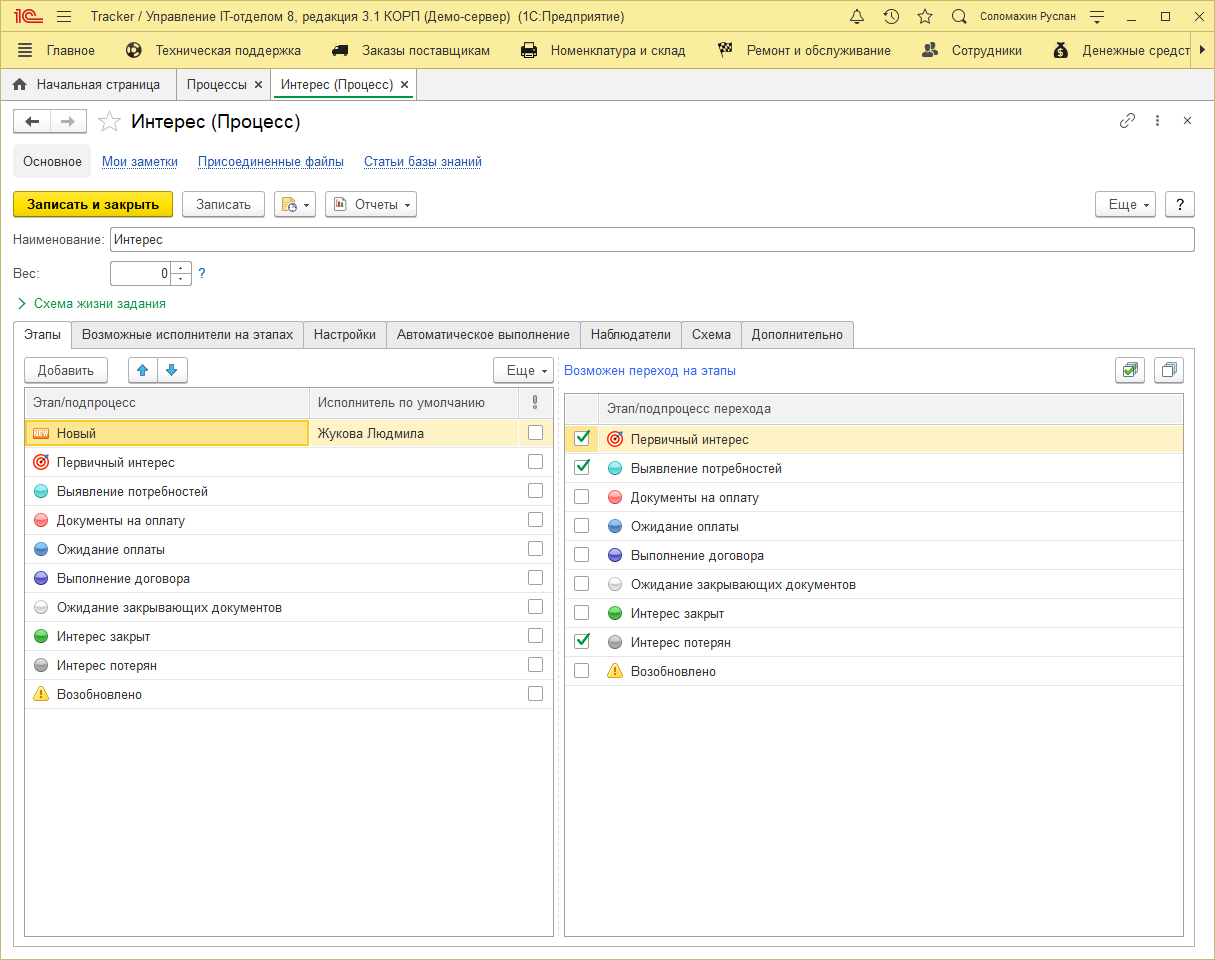Click the Записать и закрыть button
The image size is (1215, 960).
coord(93,204)
